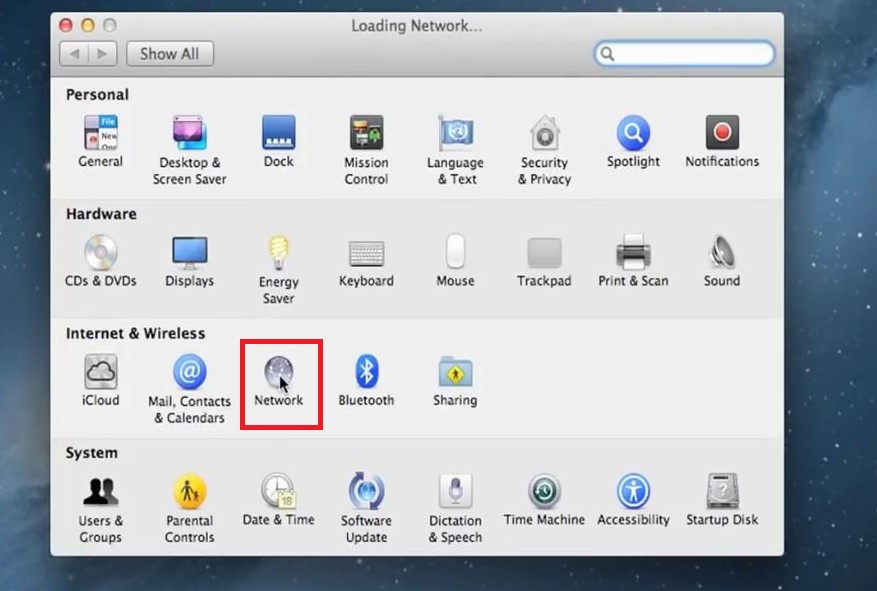Image resolution: width=877 pixels, height=591 pixels.
Task: Focus the preferences search field
Action: (684, 54)
